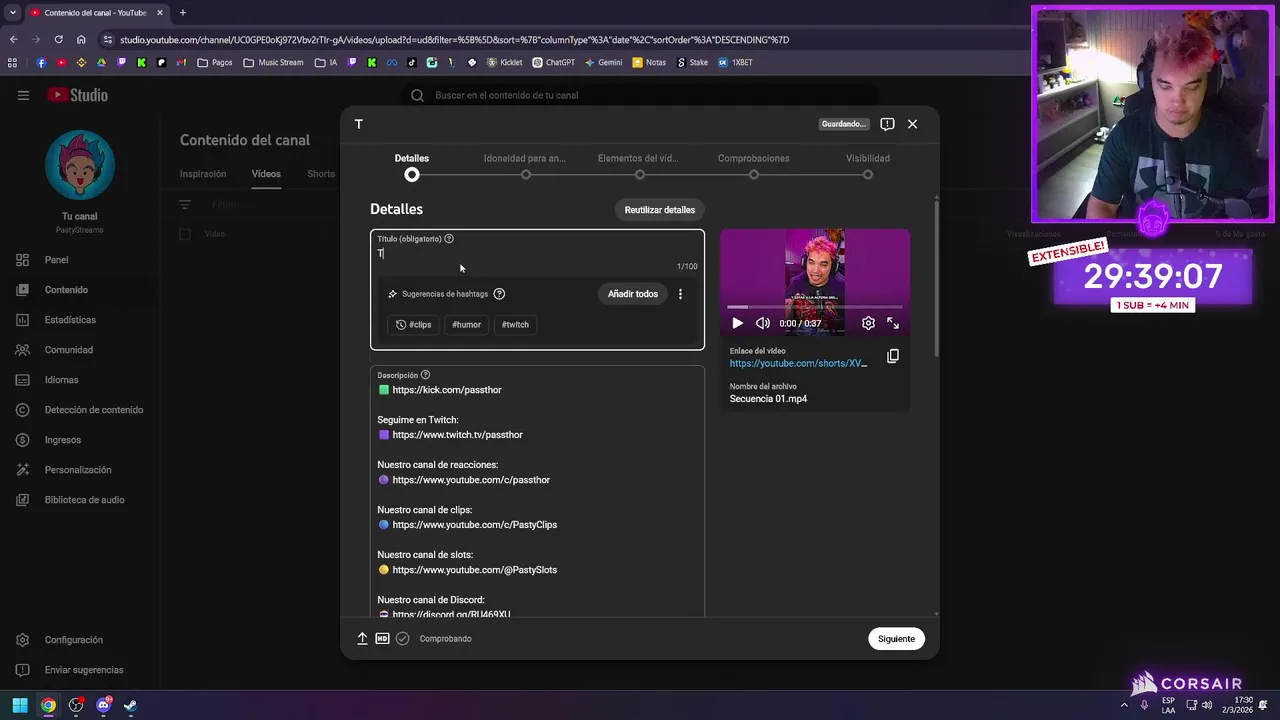Open the YouTube Studio hamburger menu
The width and height of the screenshot is (1280, 720).
click(x=23, y=95)
